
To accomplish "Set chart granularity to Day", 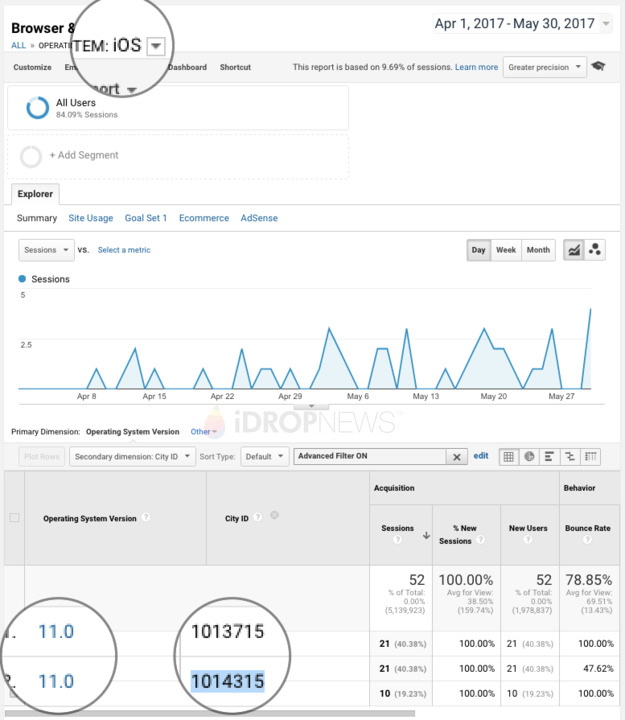I will 479,250.
